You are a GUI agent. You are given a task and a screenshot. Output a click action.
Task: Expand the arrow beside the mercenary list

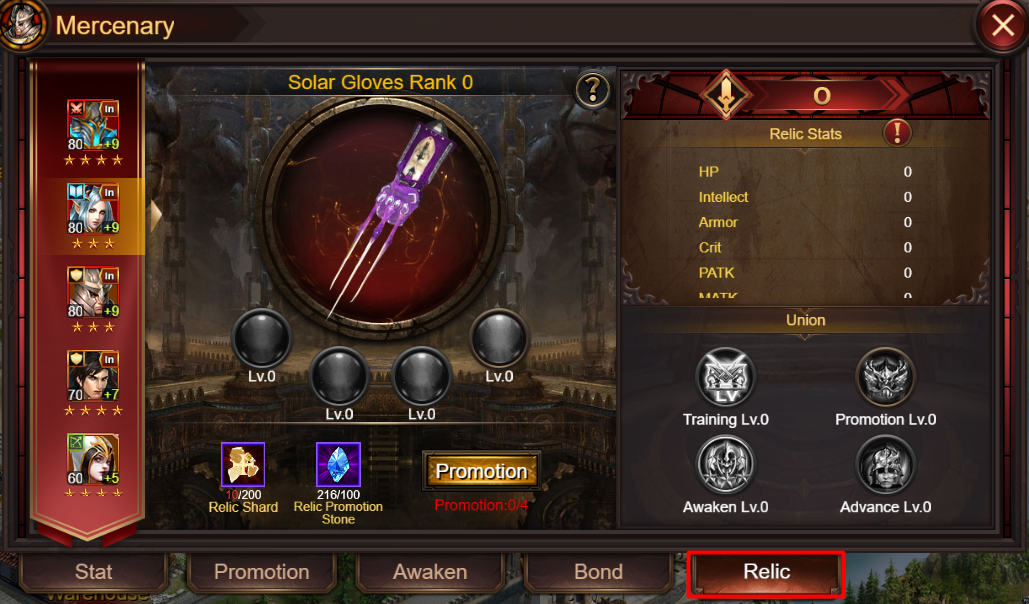click(x=156, y=216)
